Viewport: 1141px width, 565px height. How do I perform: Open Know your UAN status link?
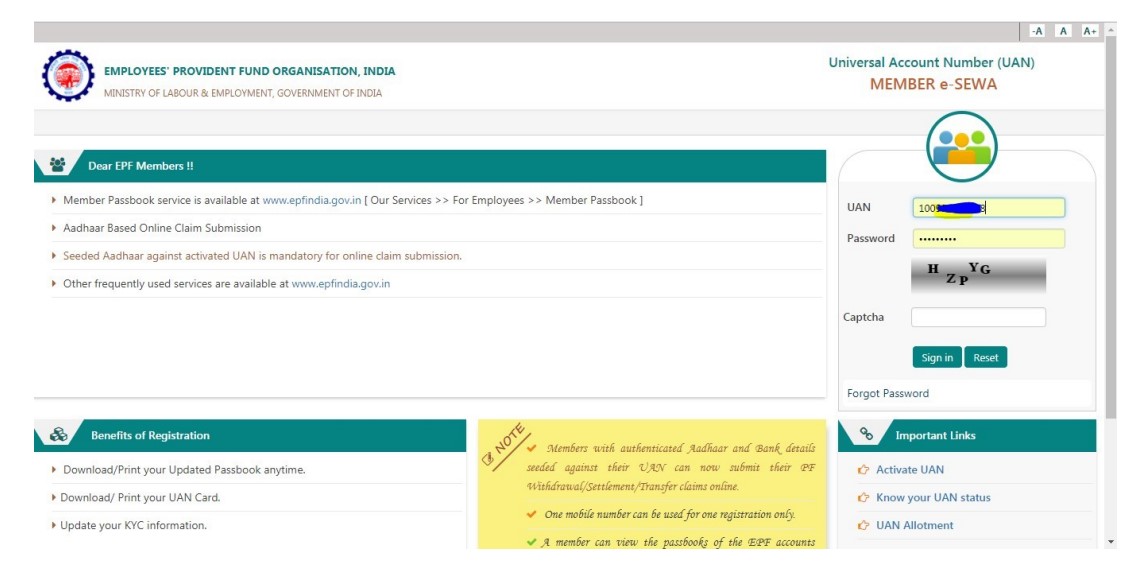(x=933, y=498)
